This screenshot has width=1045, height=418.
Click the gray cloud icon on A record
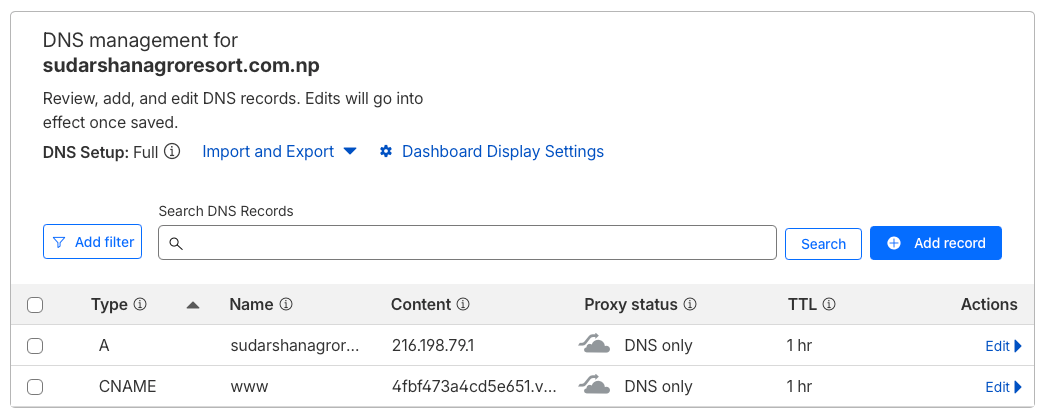coord(595,345)
